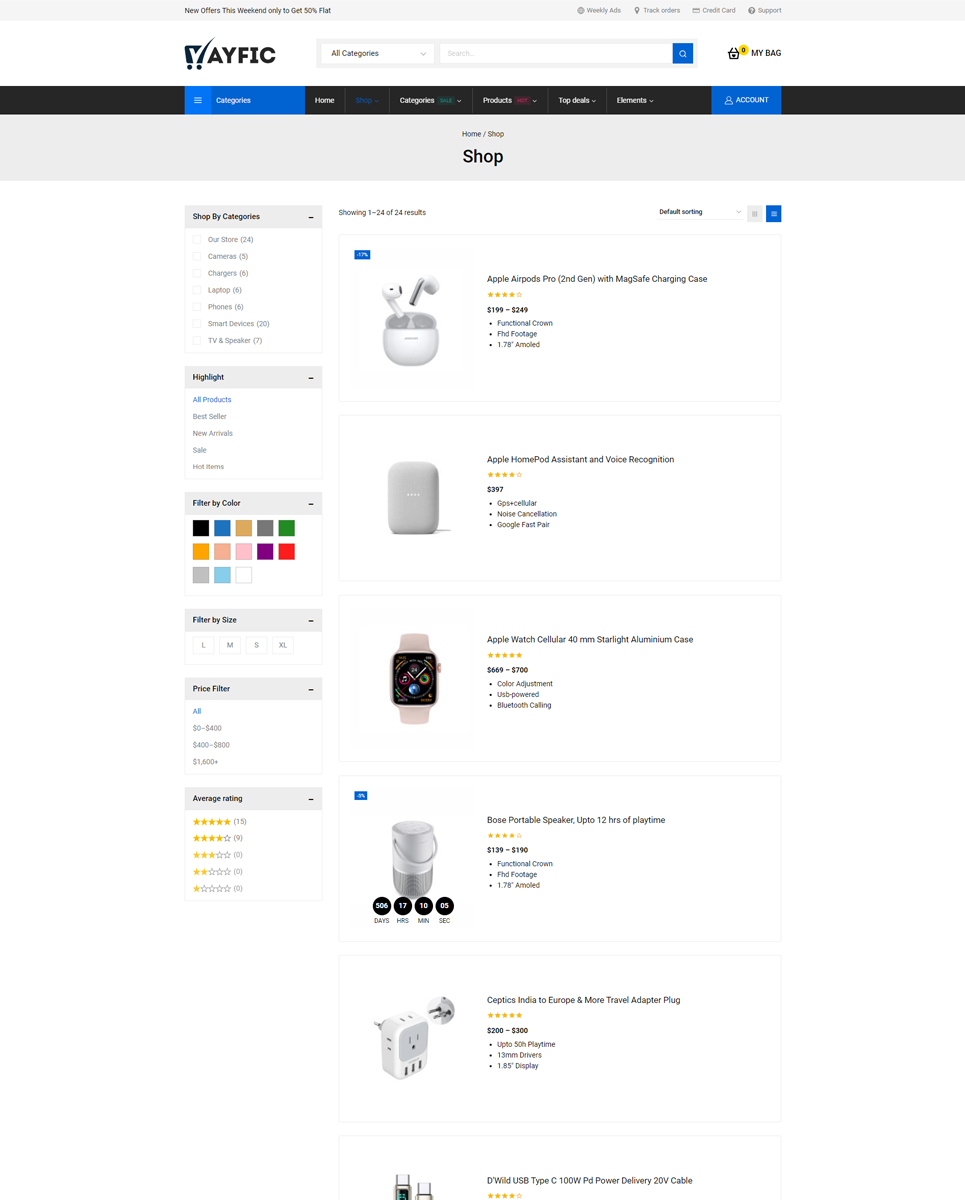Click into the Search input field

pyautogui.click(x=555, y=54)
